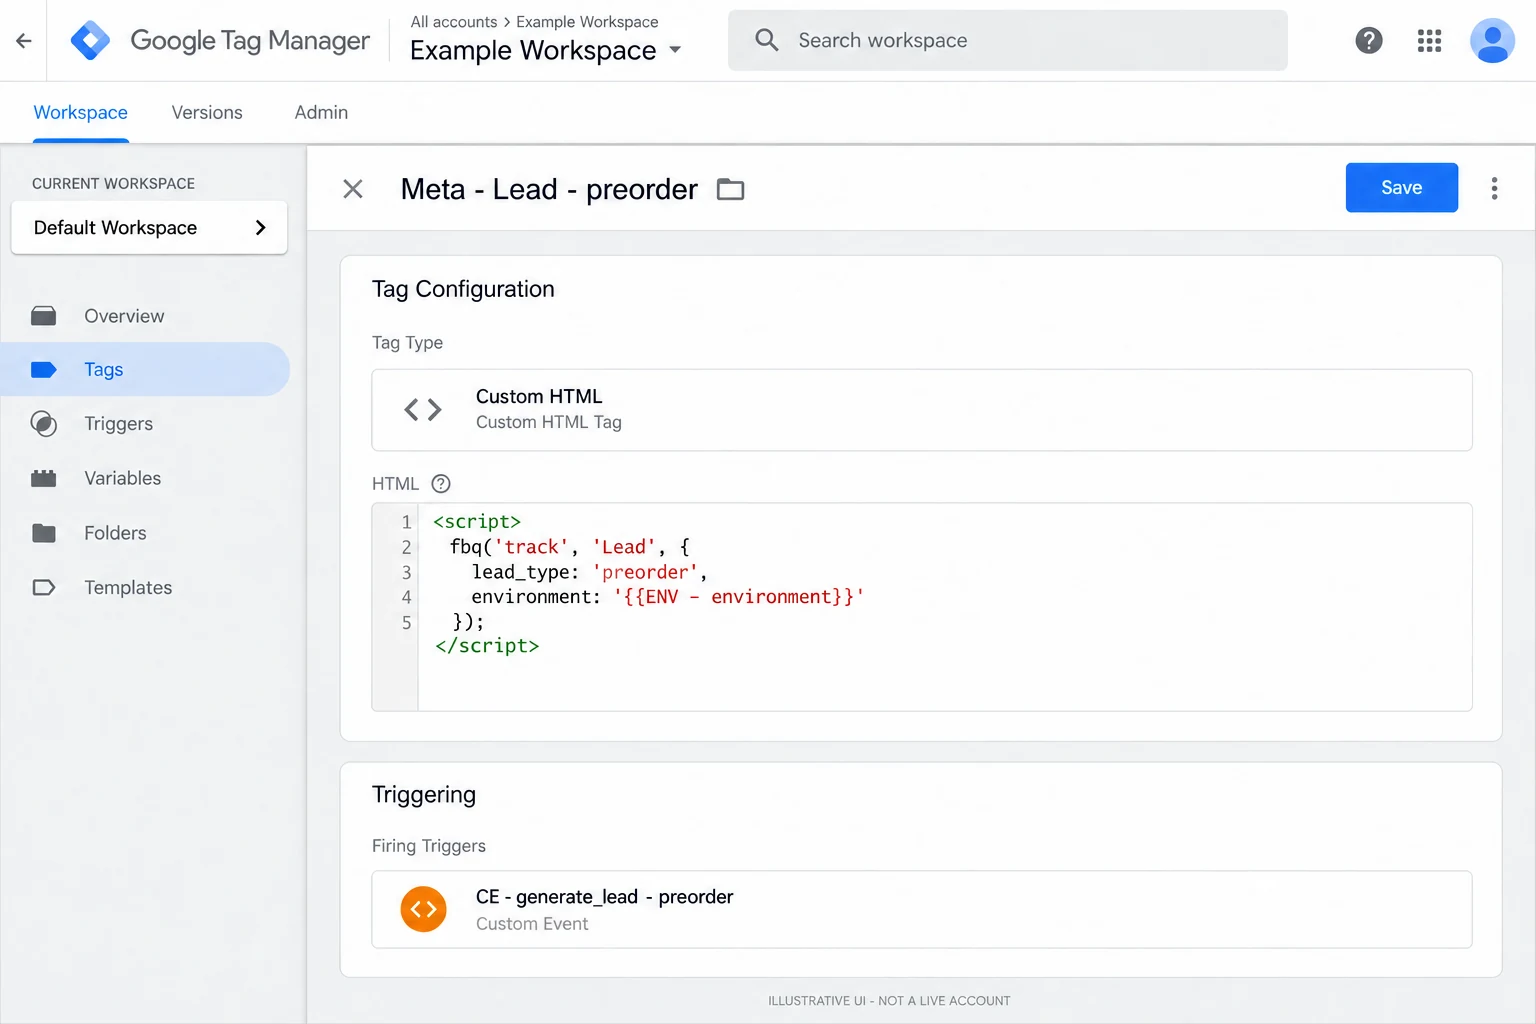Switch to the Versions tab
The image size is (1536, 1024).
(207, 113)
